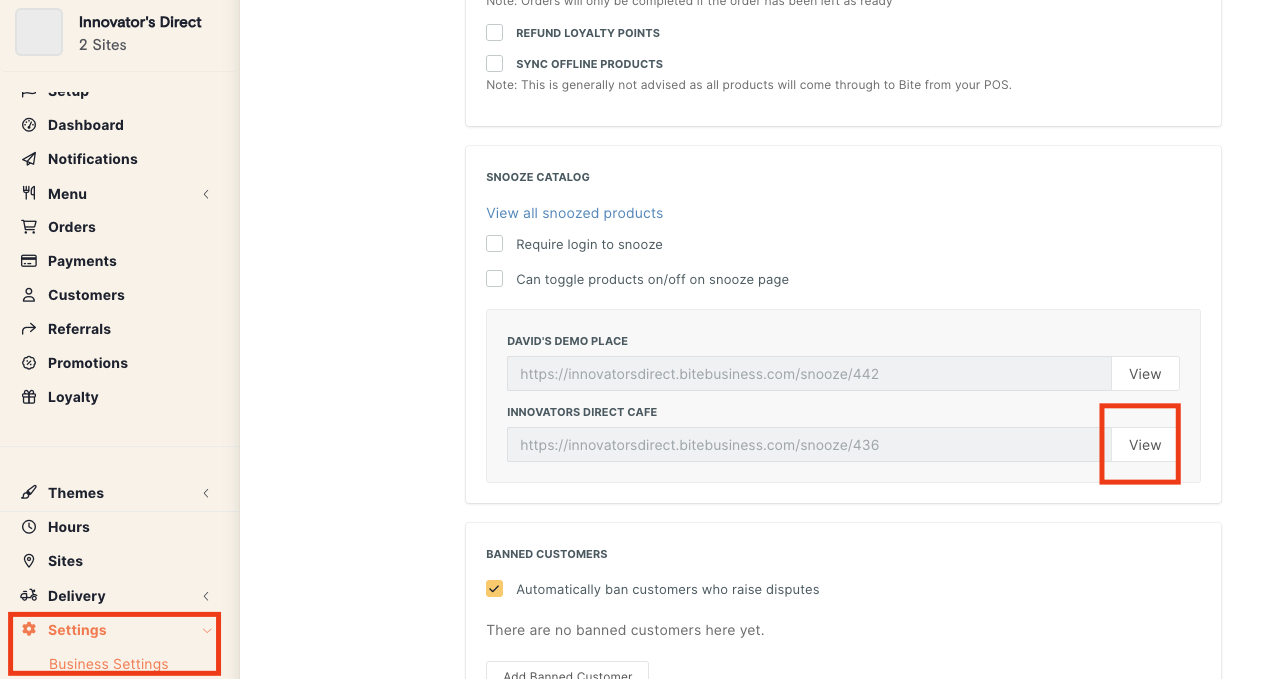Click the Dashboard gauge icon in sidebar
The height and width of the screenshot is (679, 1287).
[x=29, y=125]
